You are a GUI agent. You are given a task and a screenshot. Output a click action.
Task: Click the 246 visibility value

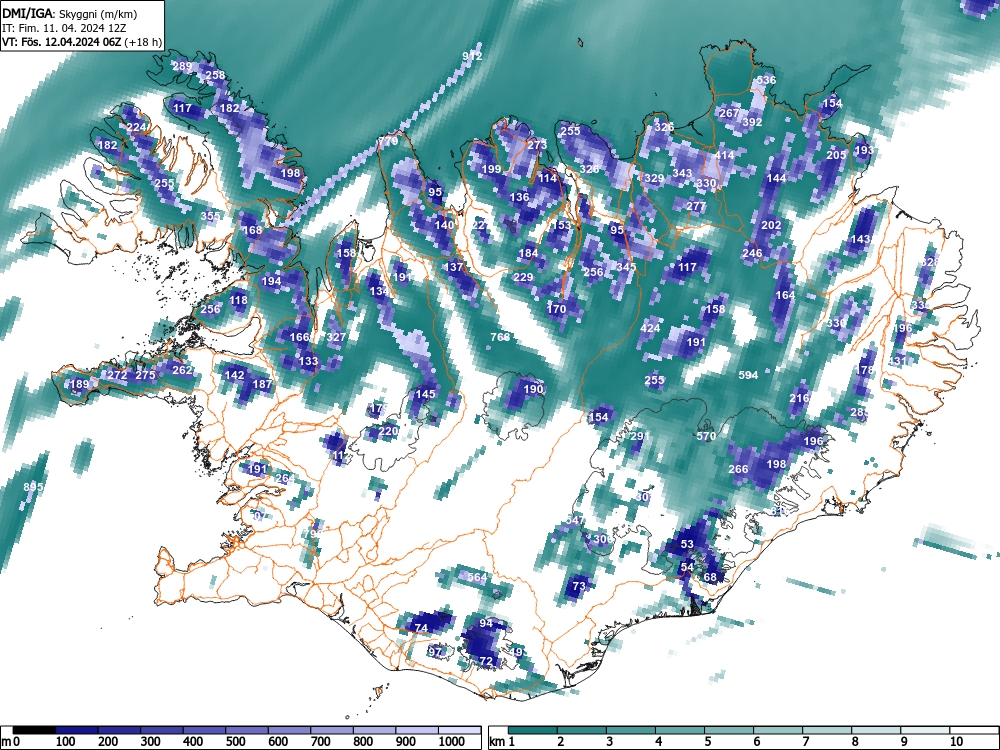click(752, 253)
